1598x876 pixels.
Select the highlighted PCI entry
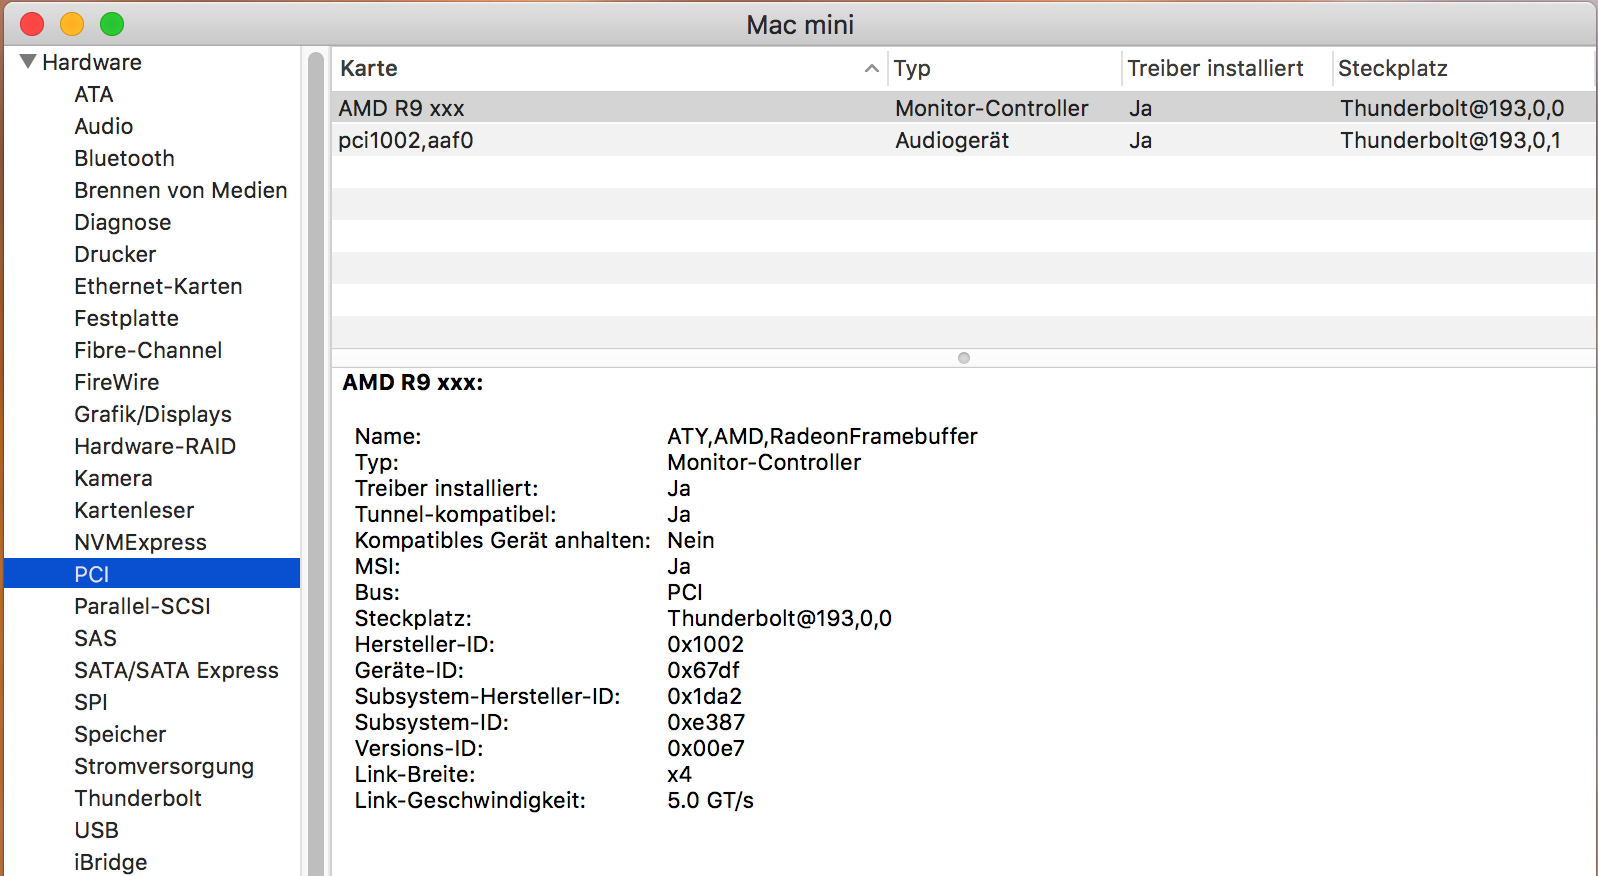(x=152, y=574)
